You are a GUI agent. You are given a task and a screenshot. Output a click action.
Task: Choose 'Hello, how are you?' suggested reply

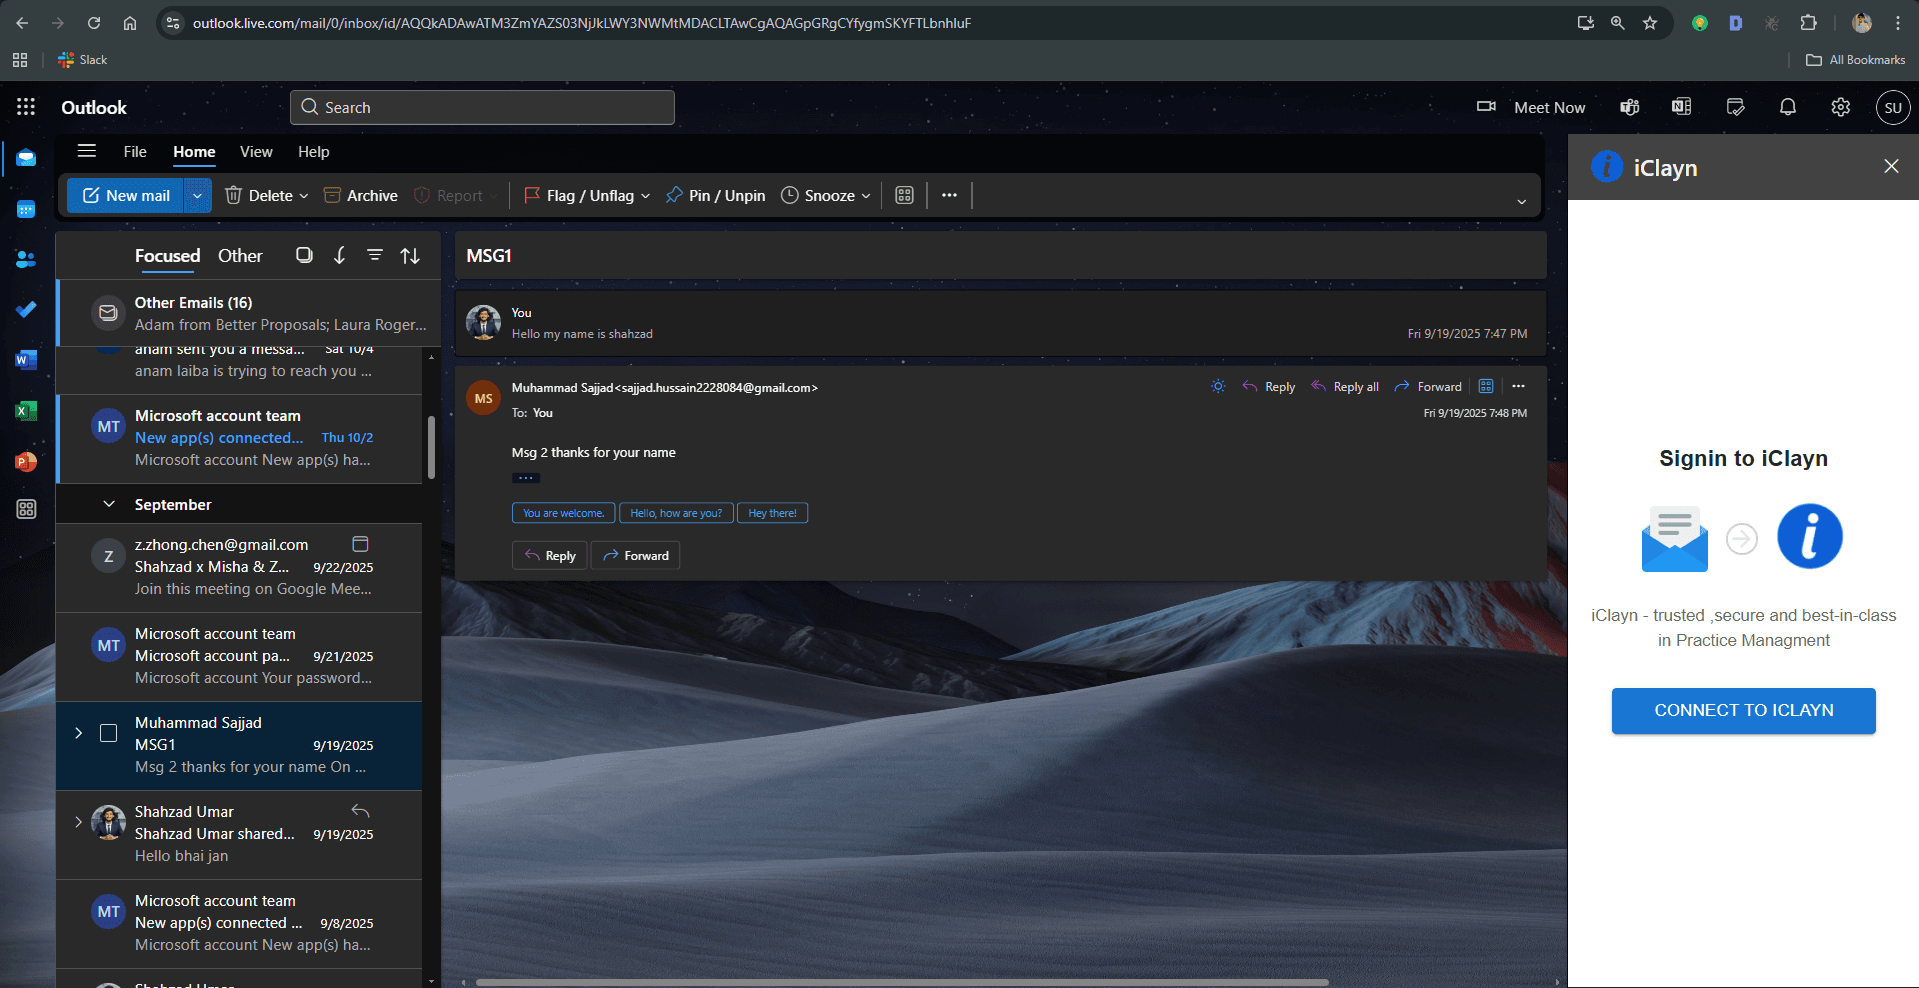[676, 513]
